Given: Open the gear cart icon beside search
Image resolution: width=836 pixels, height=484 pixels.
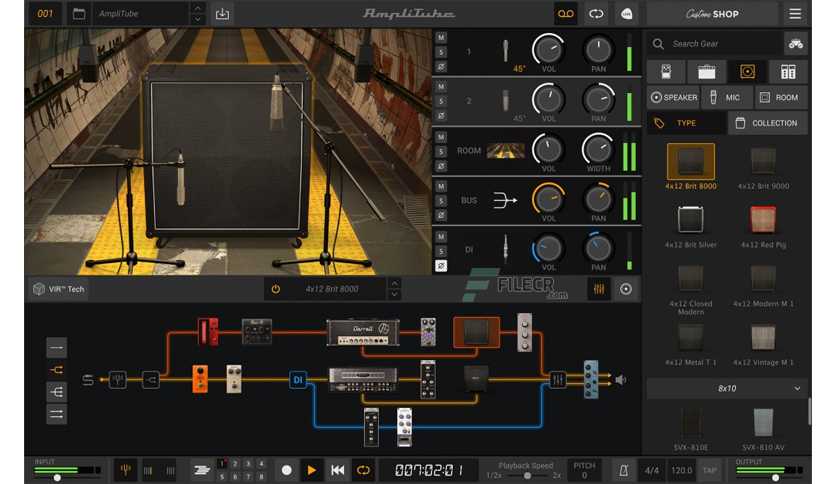Looking at the screenshot, I should (796, 44).
